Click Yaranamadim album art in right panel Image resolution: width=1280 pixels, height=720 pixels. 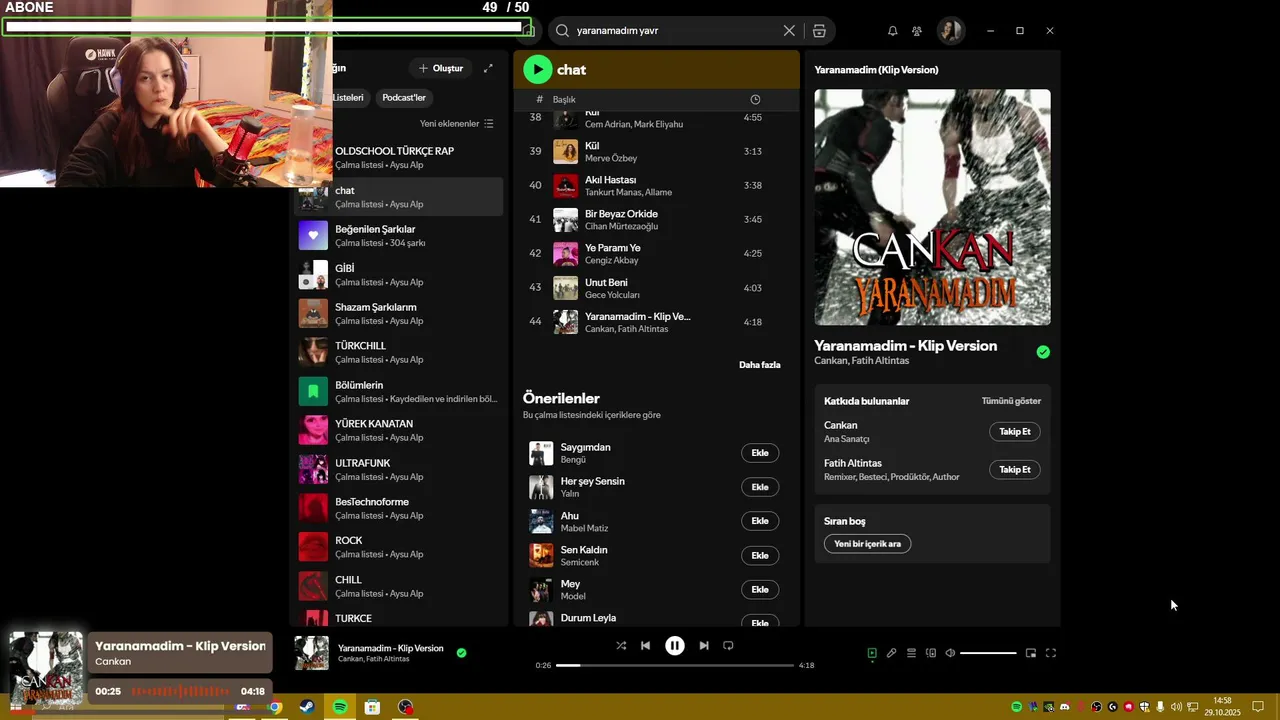[932, 207]
